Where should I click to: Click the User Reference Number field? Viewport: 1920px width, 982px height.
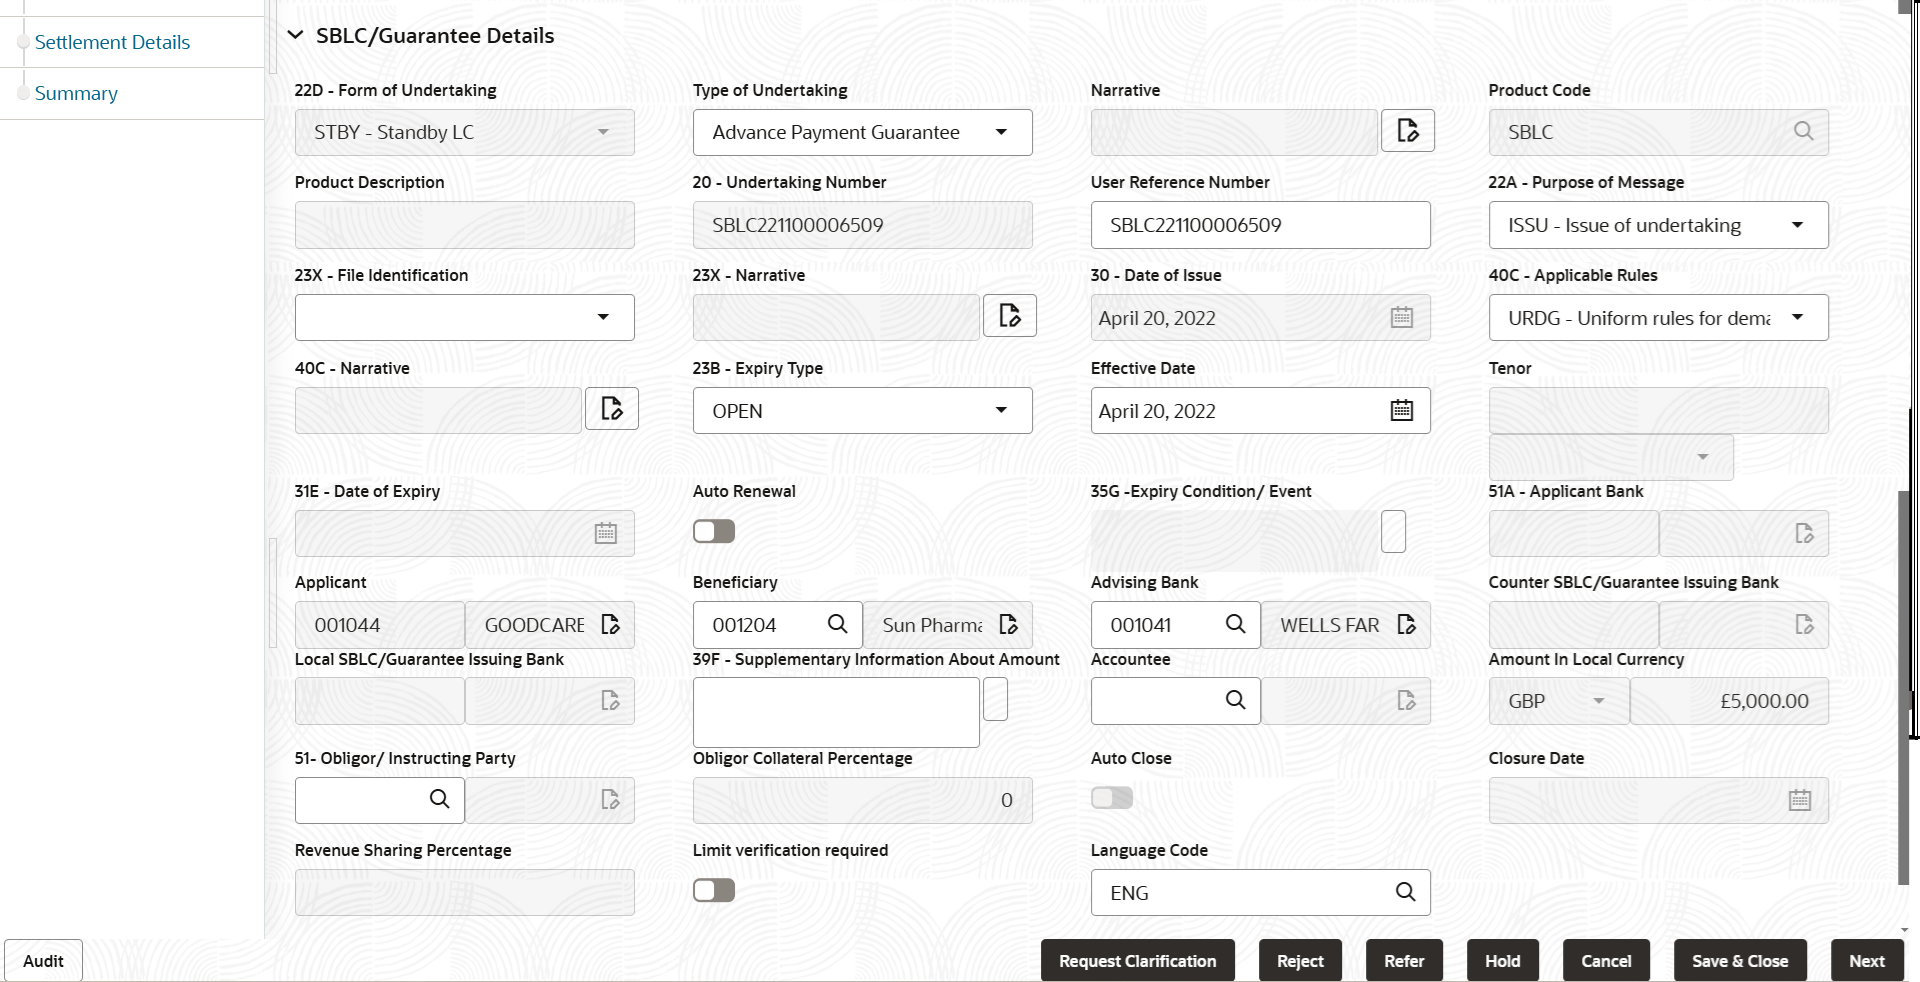(1260, 225)
